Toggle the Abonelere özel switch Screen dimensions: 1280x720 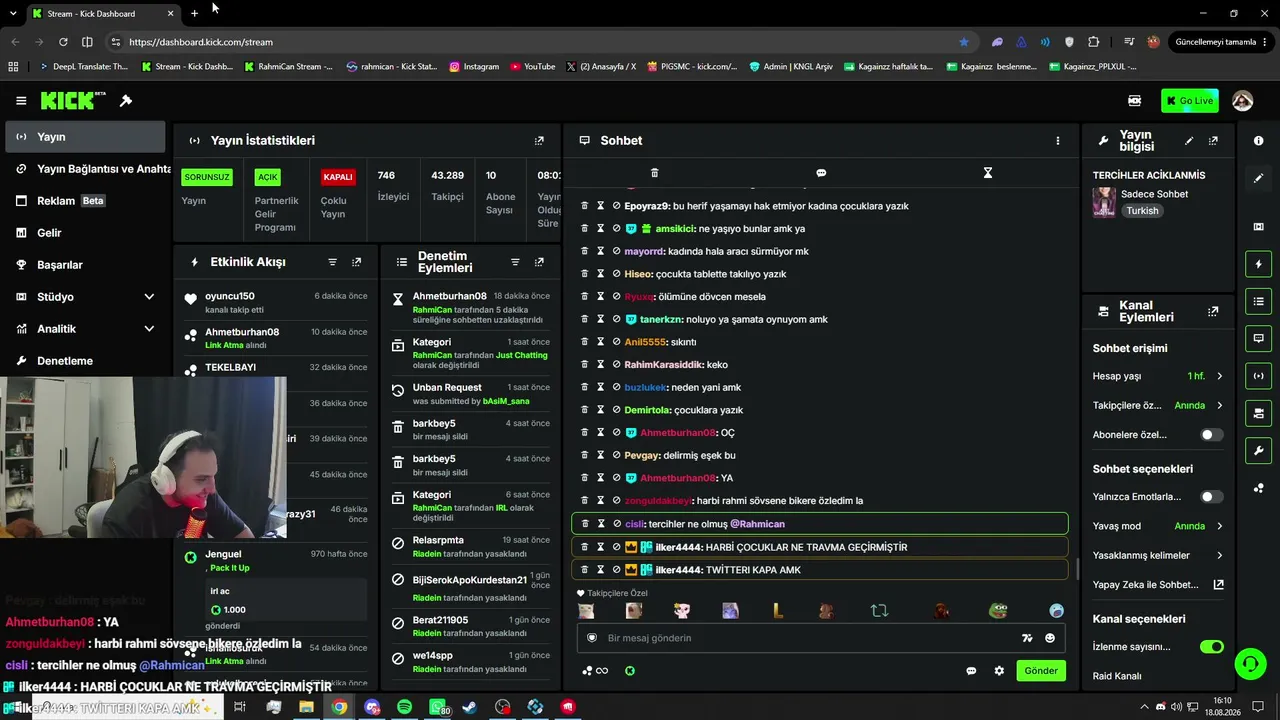(1211, 435)
